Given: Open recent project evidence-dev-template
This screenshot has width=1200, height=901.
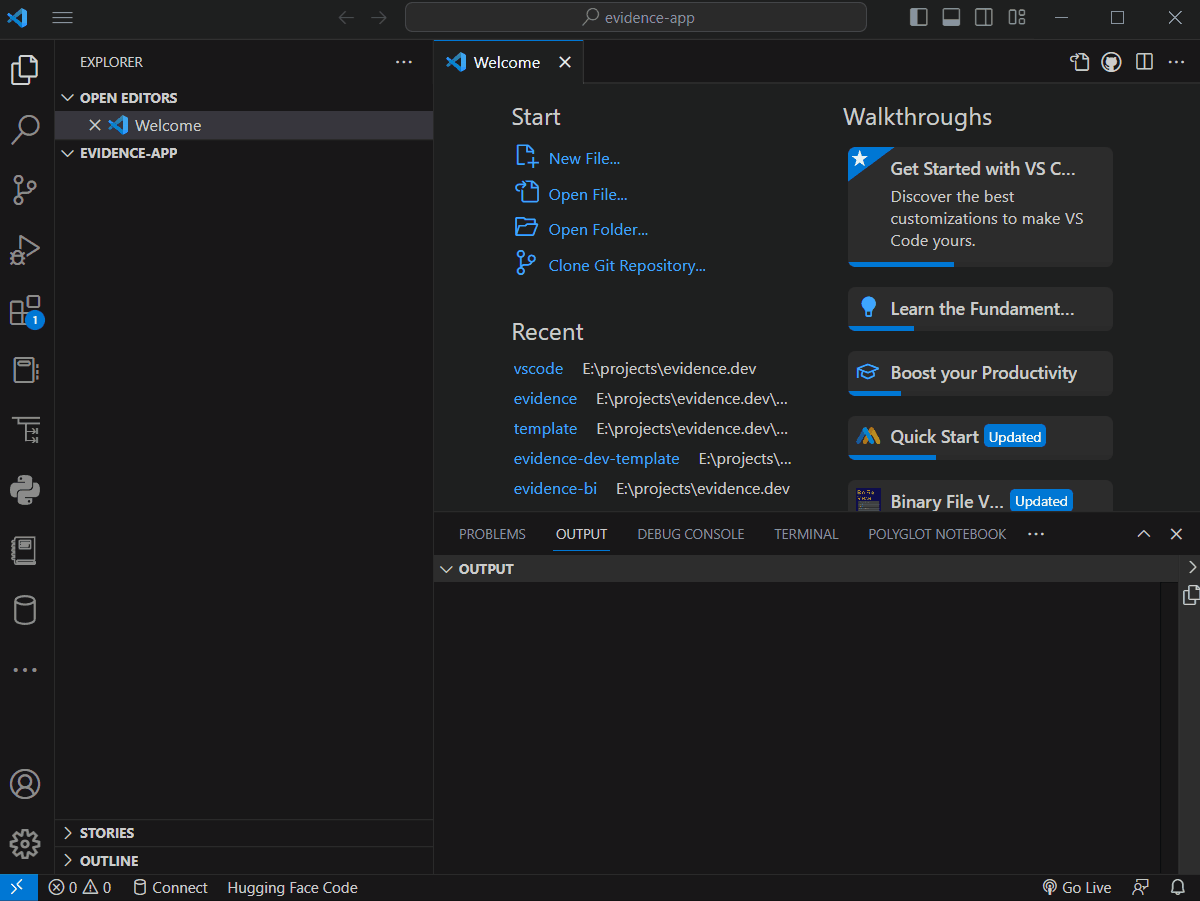Looking at the screenshot, I should (x=596, y=458).
